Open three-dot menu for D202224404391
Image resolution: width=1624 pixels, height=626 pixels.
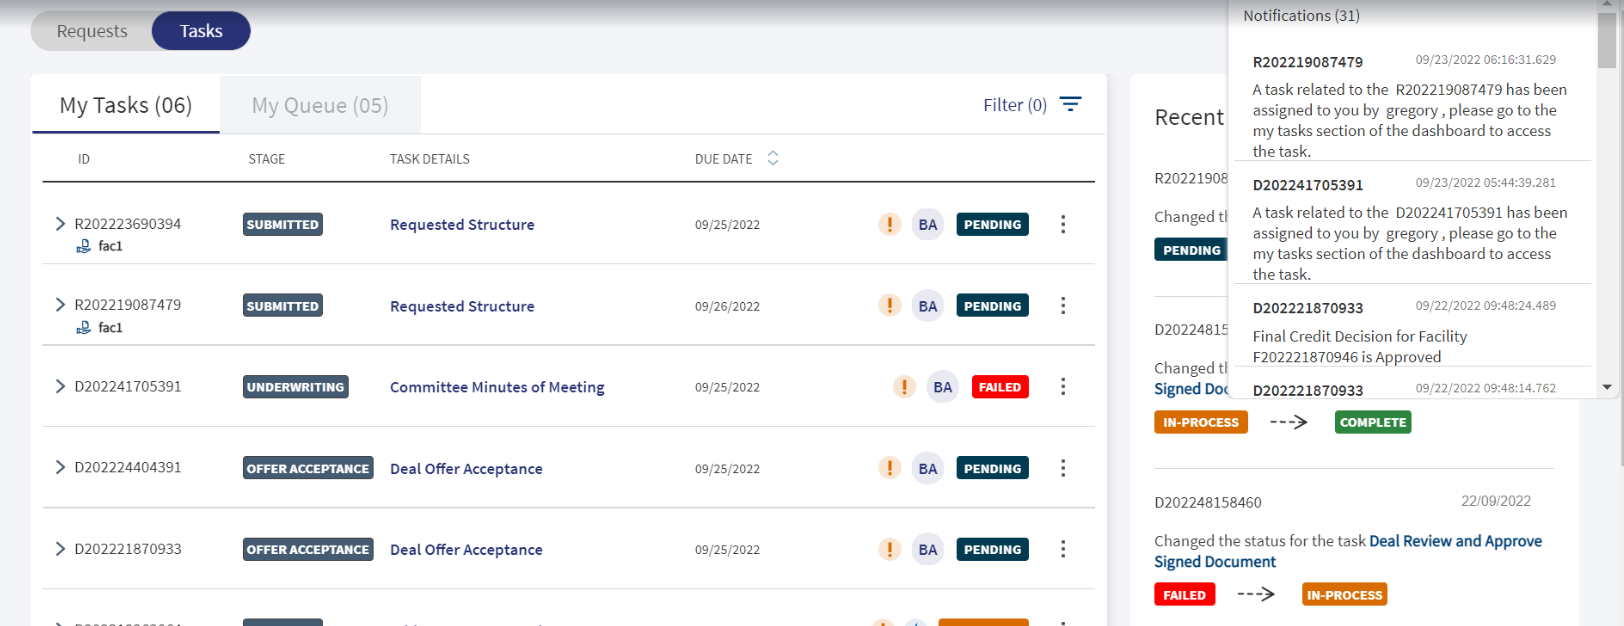[x=1063, y=467]
